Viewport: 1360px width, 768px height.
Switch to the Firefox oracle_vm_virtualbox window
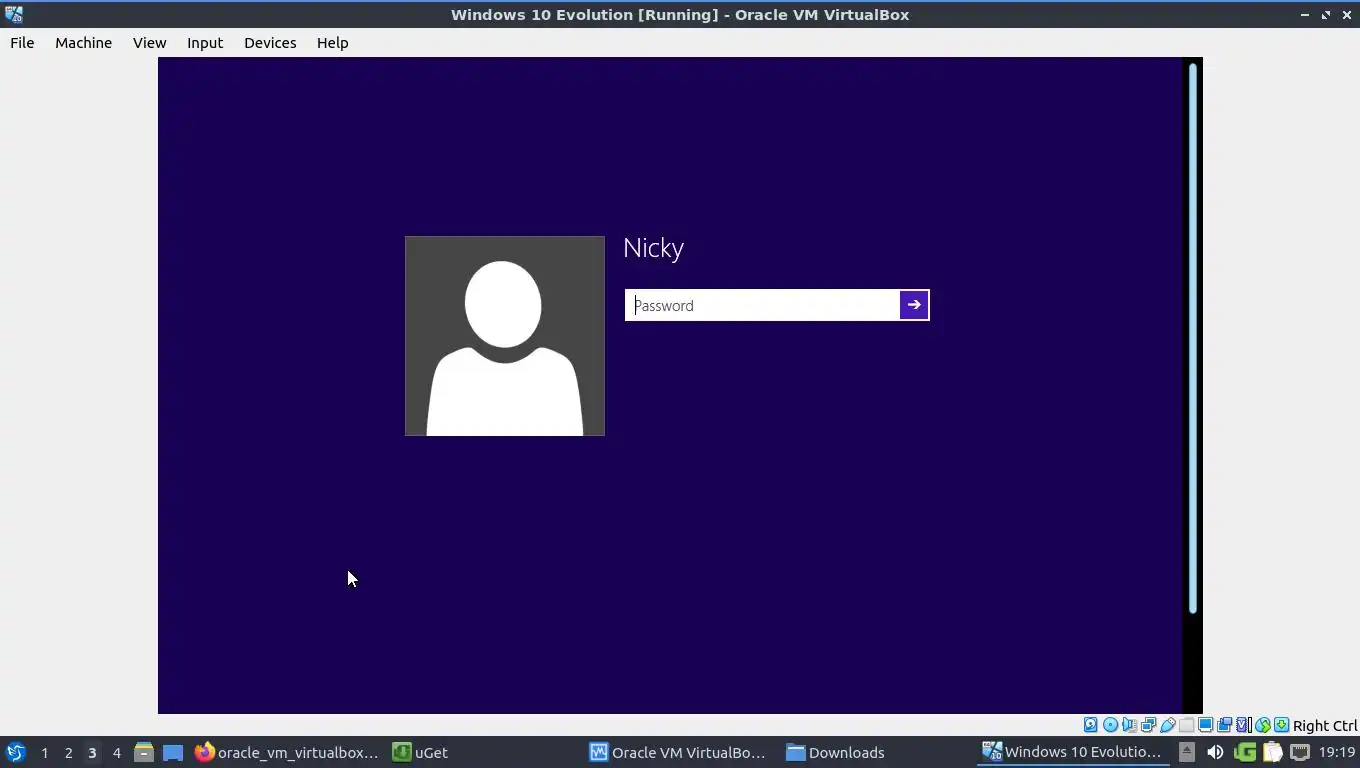tap(288, 752)
